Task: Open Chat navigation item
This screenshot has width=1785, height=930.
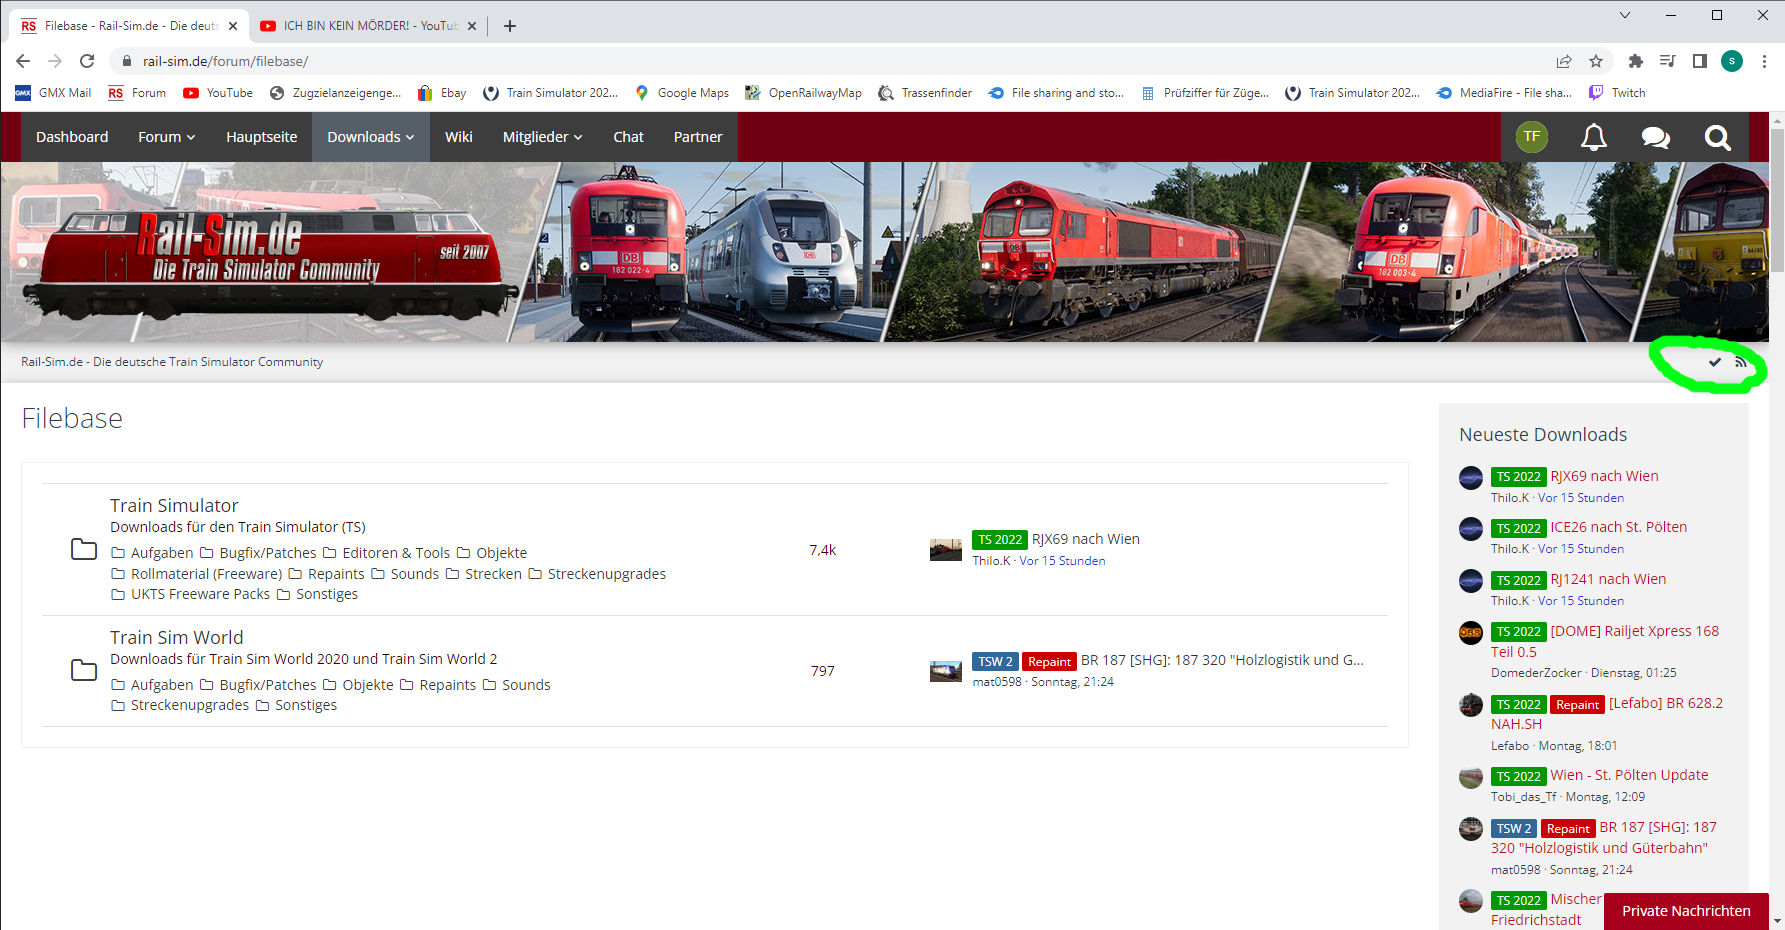Action: pos(629,137)
